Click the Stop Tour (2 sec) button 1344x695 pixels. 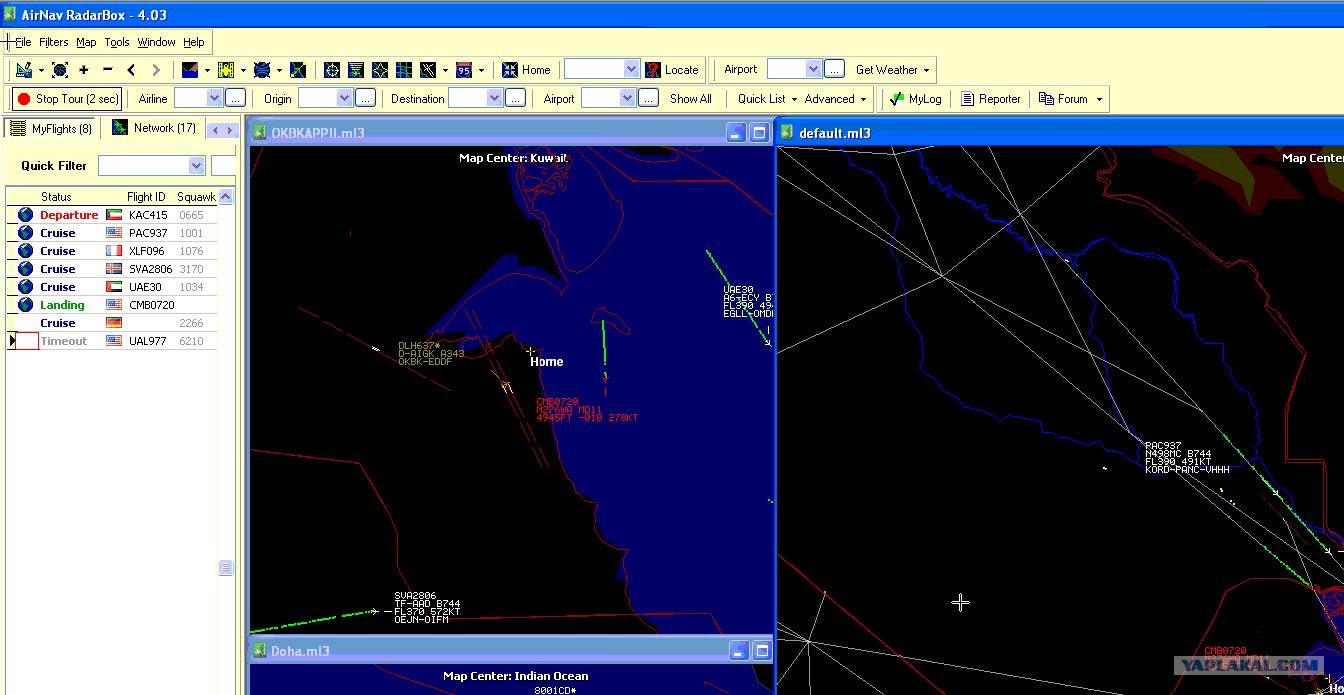coord(67,99)
